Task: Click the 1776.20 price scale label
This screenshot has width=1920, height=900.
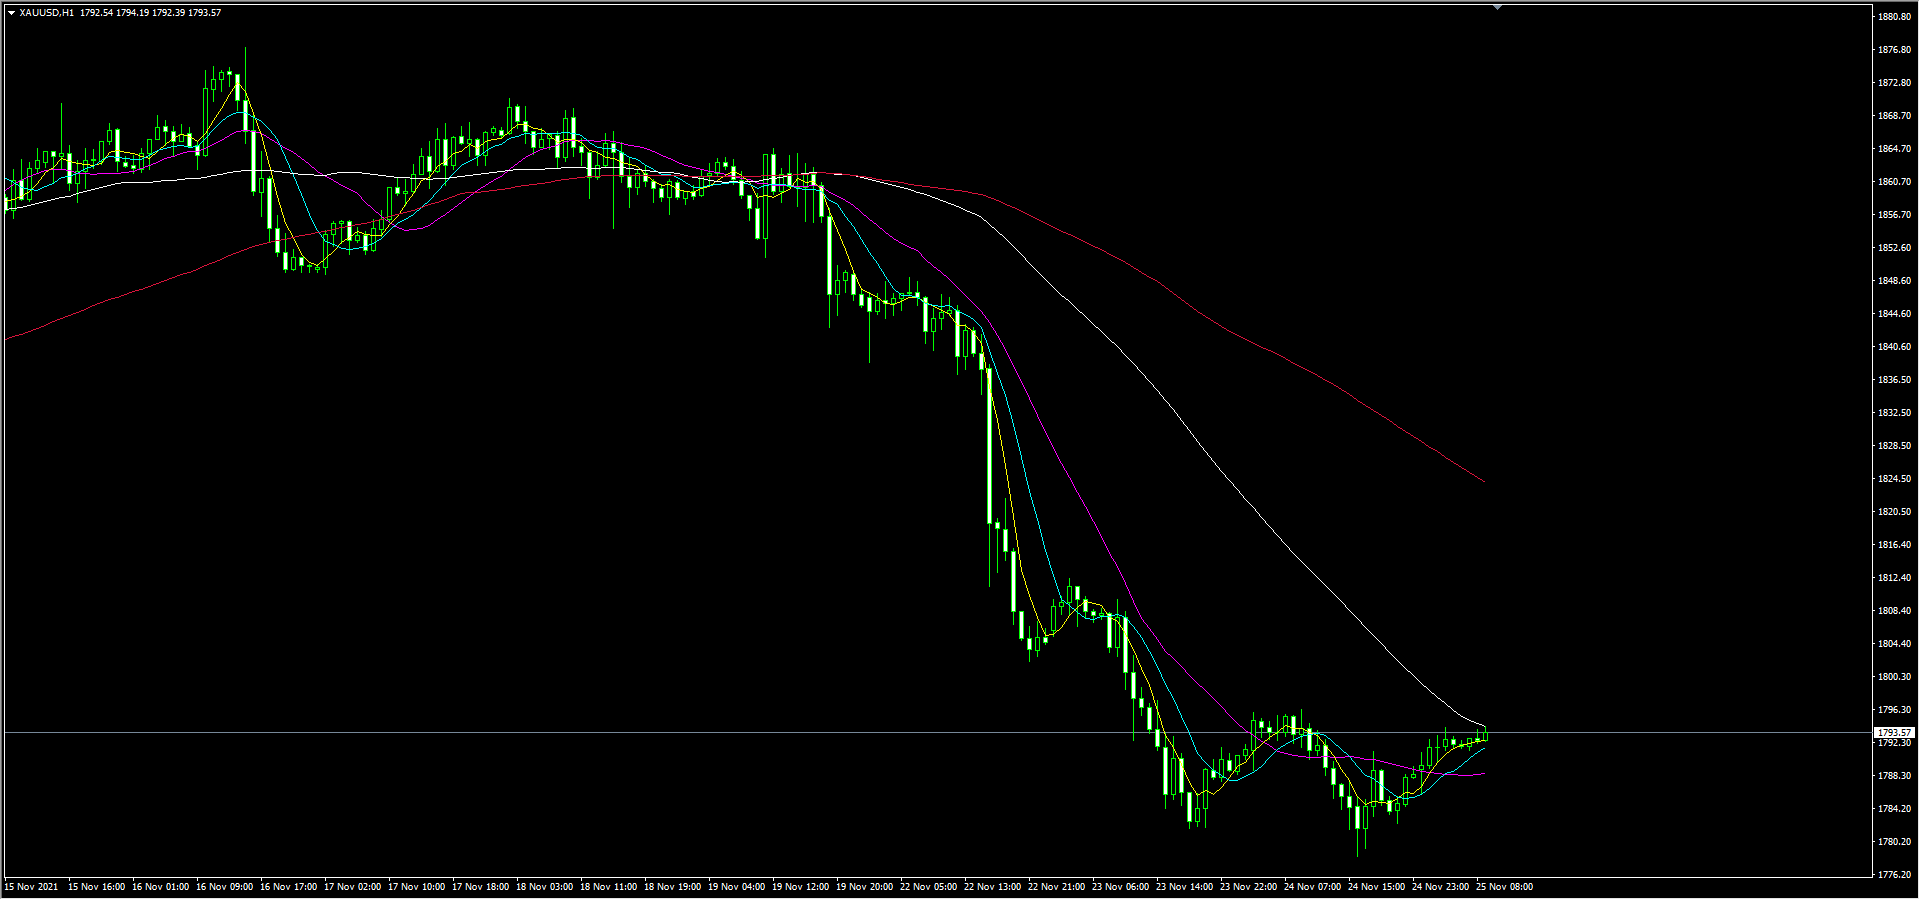Action: [1894, 875]
